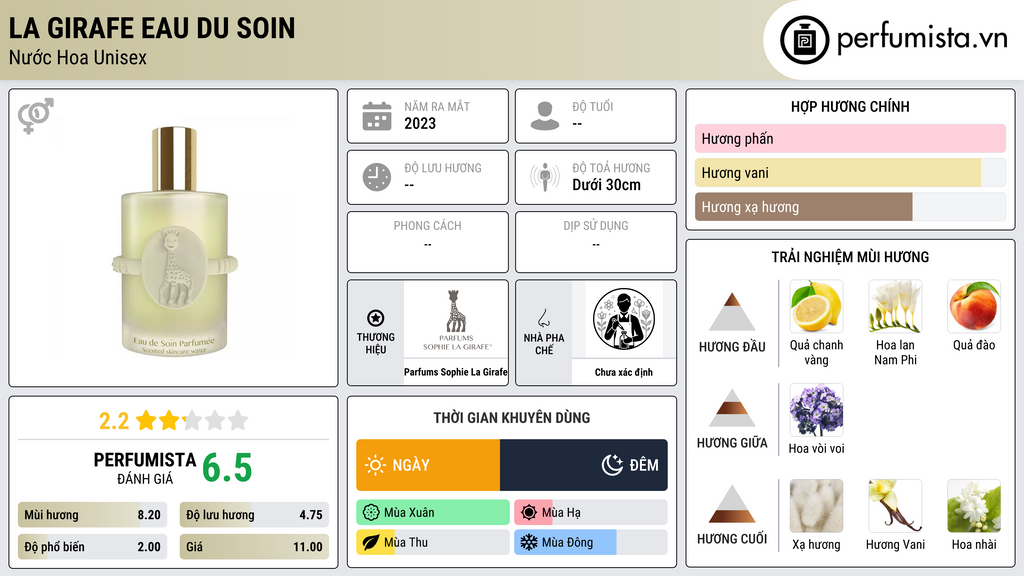The image size is (1024, 576).
Task: Click the Perfumista đánh giá label
Action: (144, 468)
